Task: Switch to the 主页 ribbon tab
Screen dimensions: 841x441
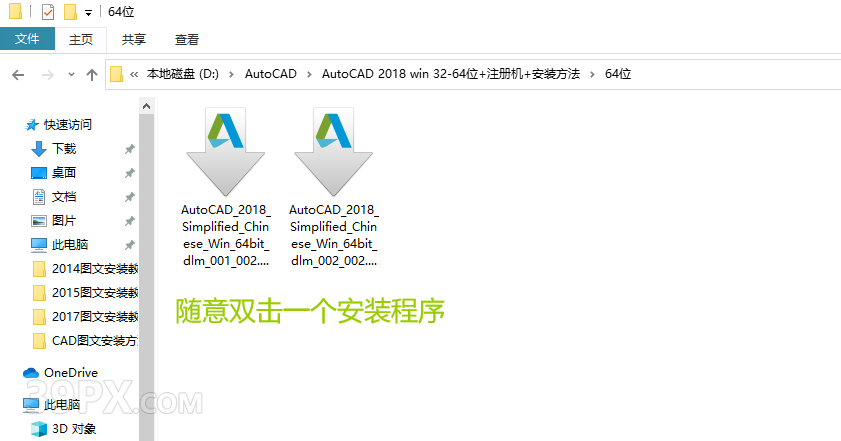Action: point(81,39)
